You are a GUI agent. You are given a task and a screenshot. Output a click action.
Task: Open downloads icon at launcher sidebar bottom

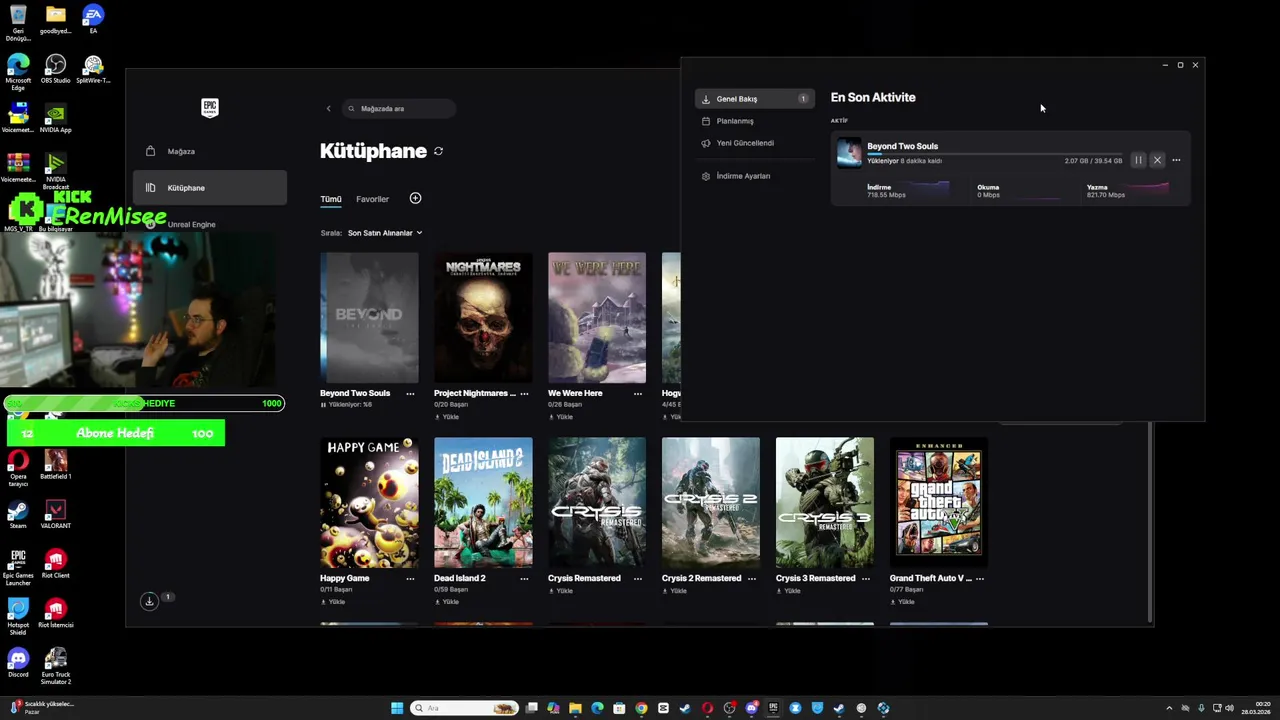[149, 601]
